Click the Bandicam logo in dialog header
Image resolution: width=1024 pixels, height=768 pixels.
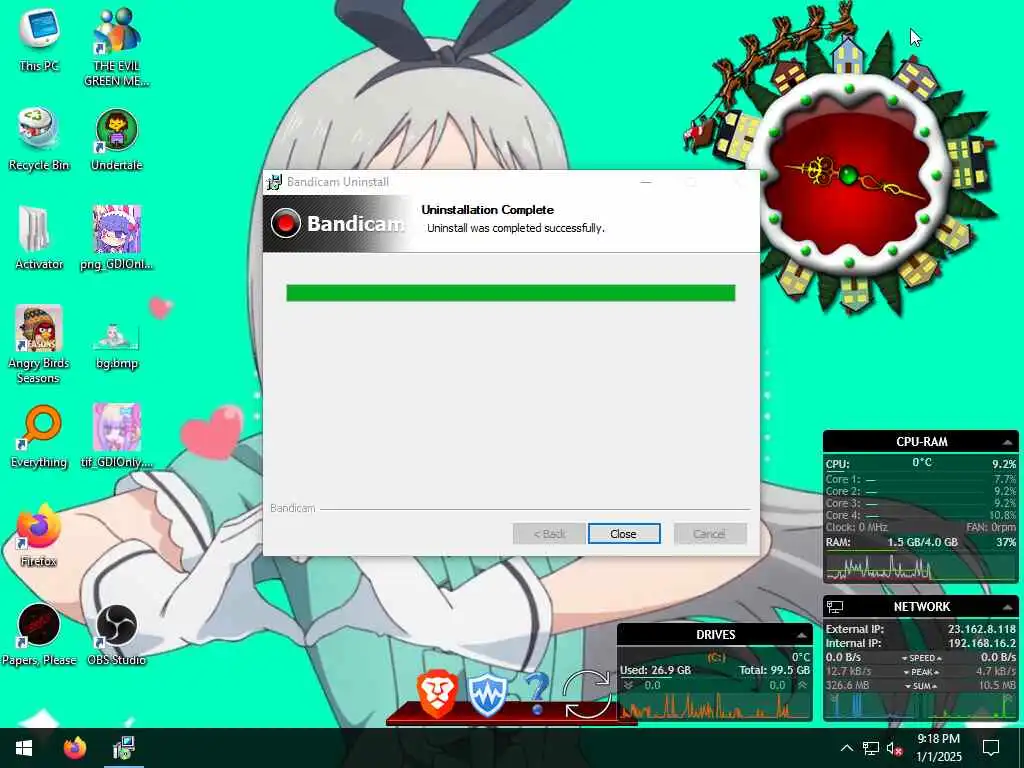pos(338,223)
